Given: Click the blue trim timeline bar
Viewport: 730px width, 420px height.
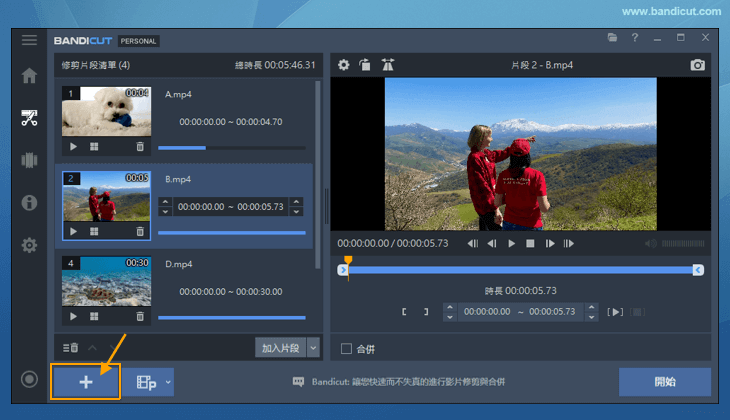Looking at the screenshot, I should (x=520, y=270).
